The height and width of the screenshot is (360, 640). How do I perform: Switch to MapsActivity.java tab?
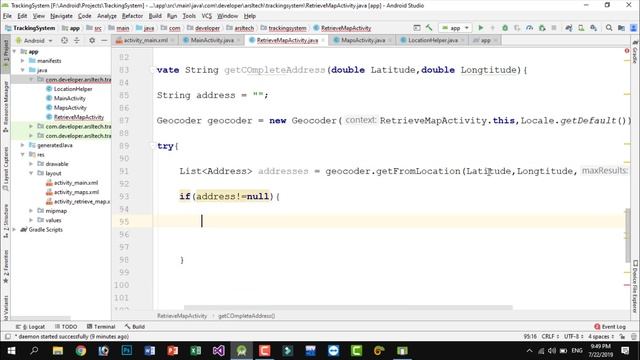(362, 40)
